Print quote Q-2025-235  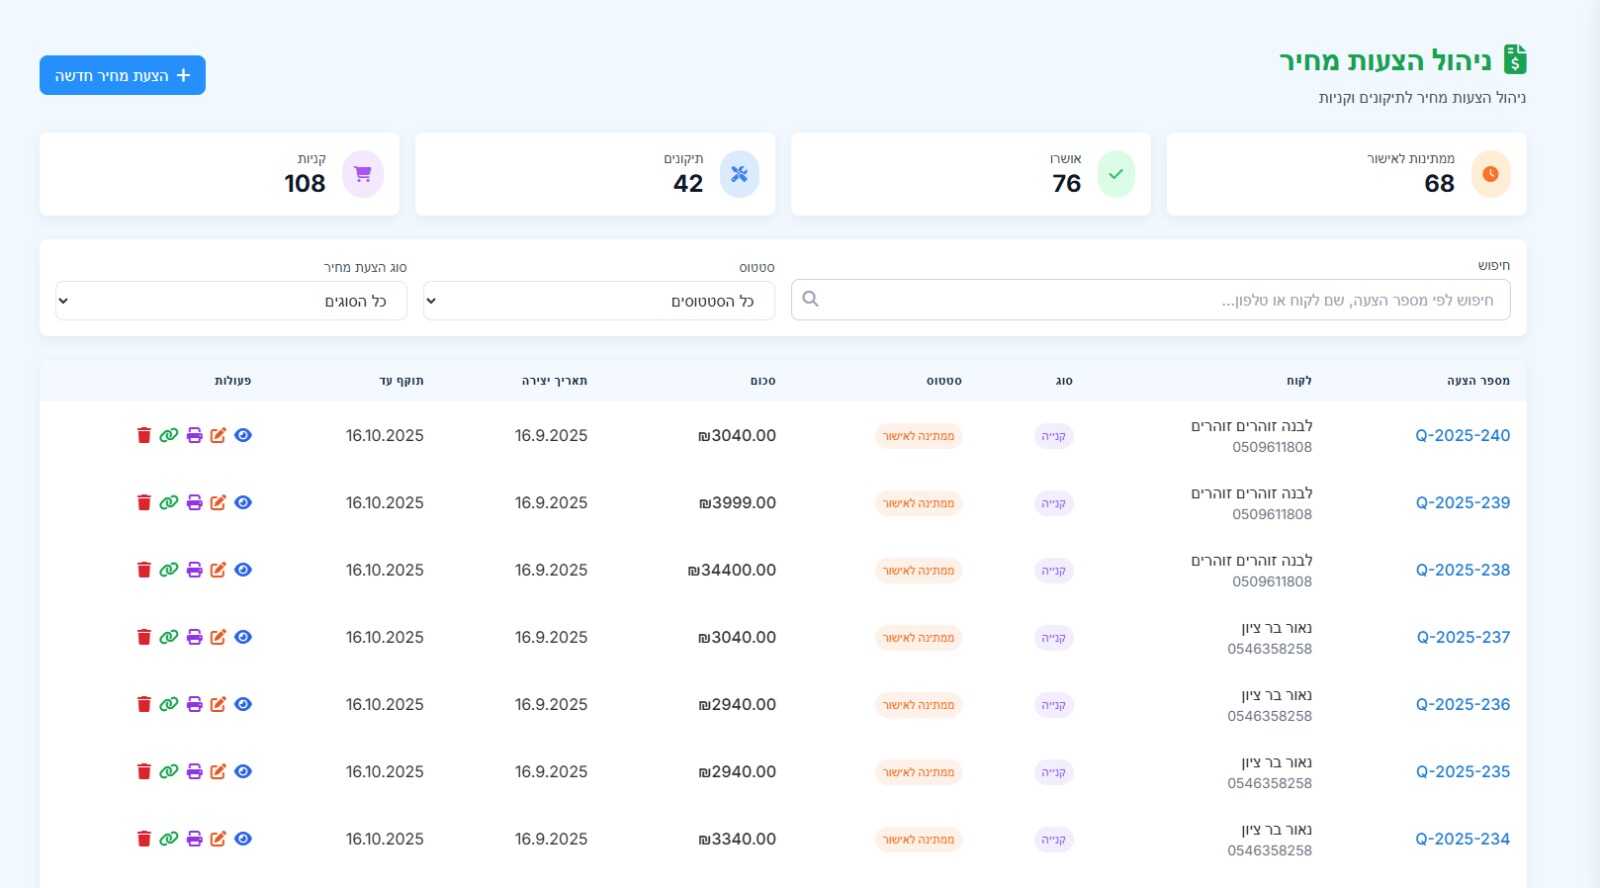(194, 771)
